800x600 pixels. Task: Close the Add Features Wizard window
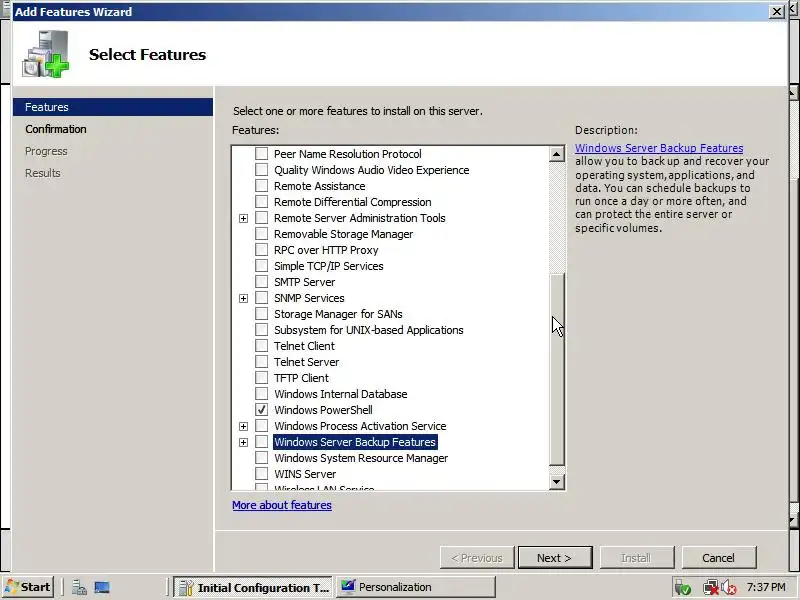[777, 11]
